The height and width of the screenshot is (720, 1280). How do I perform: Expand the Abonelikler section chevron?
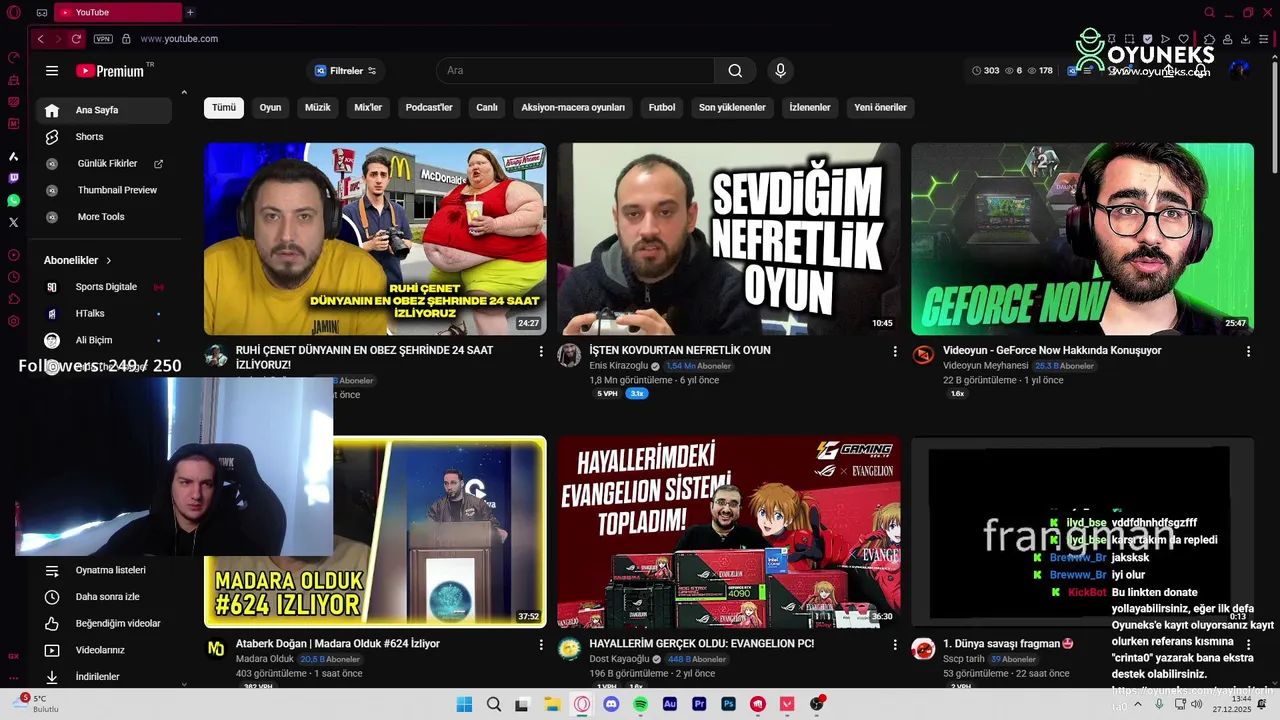109,260
